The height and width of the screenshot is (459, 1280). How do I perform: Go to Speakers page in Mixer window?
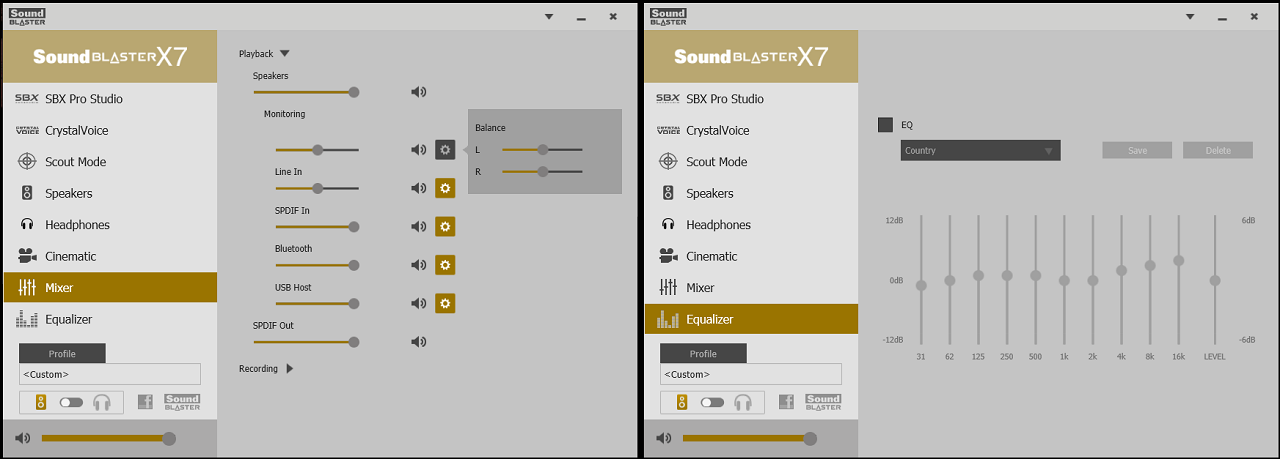point(110,193)
